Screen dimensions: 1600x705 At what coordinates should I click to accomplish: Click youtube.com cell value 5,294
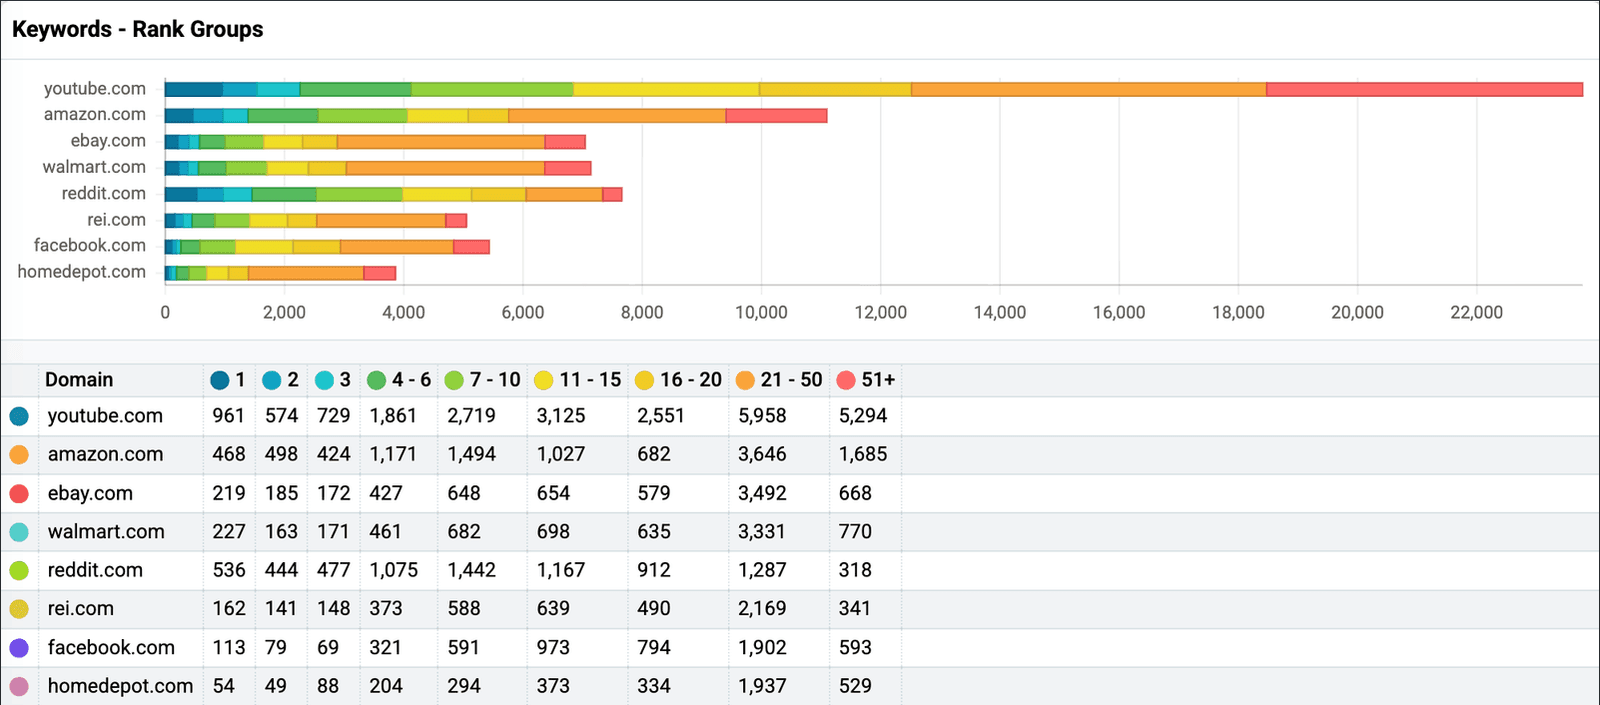(x=863, y=416)
